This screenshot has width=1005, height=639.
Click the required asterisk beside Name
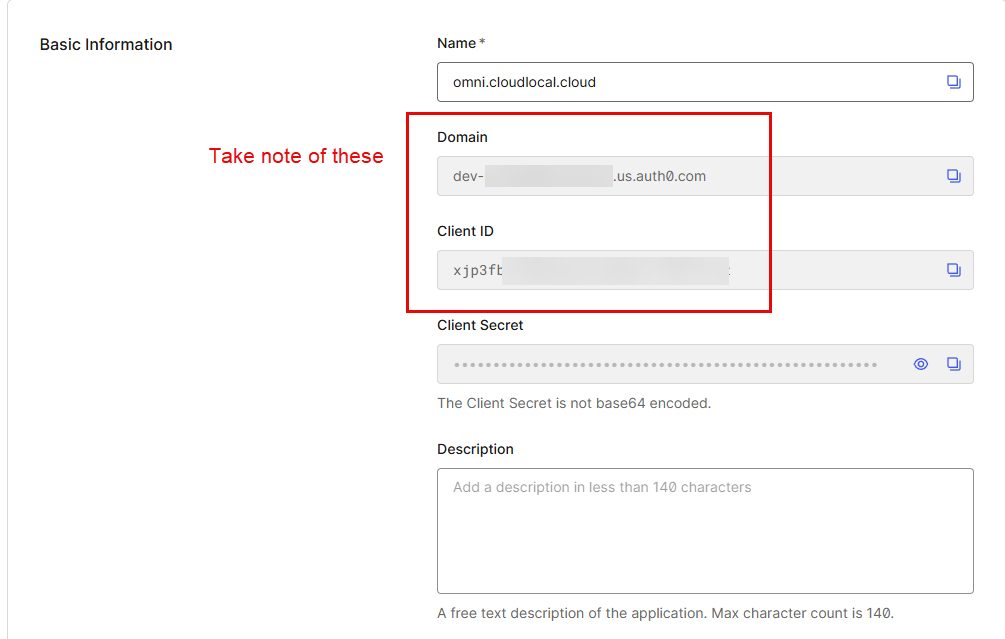pos(483,43)
